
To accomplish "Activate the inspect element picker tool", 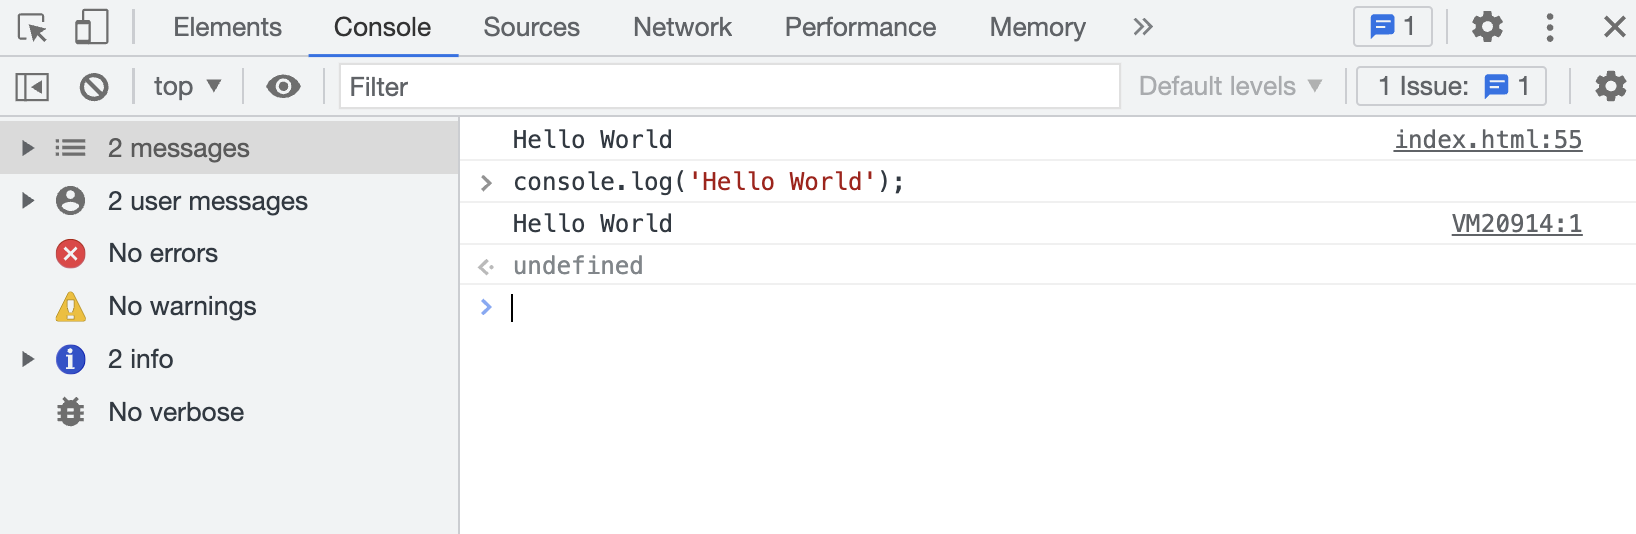I will (32, 27).
